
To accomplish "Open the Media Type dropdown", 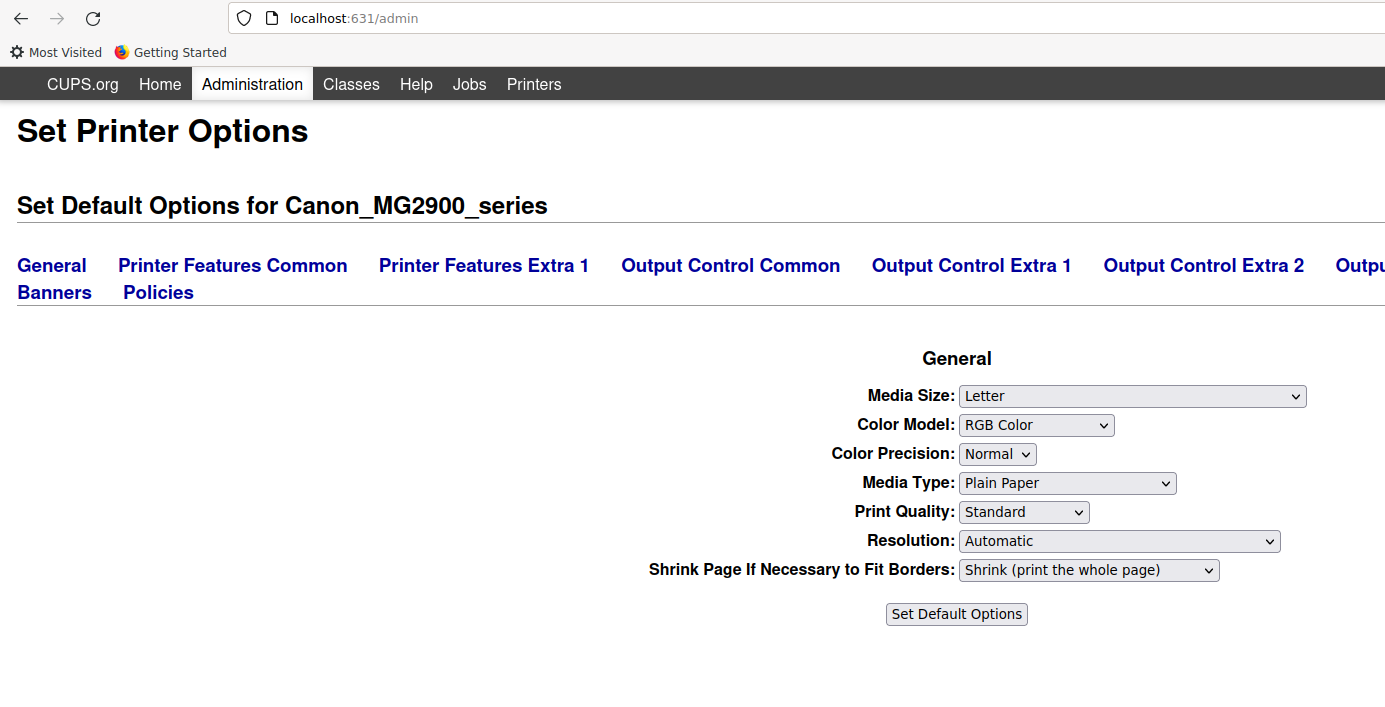I will 1067,483.
